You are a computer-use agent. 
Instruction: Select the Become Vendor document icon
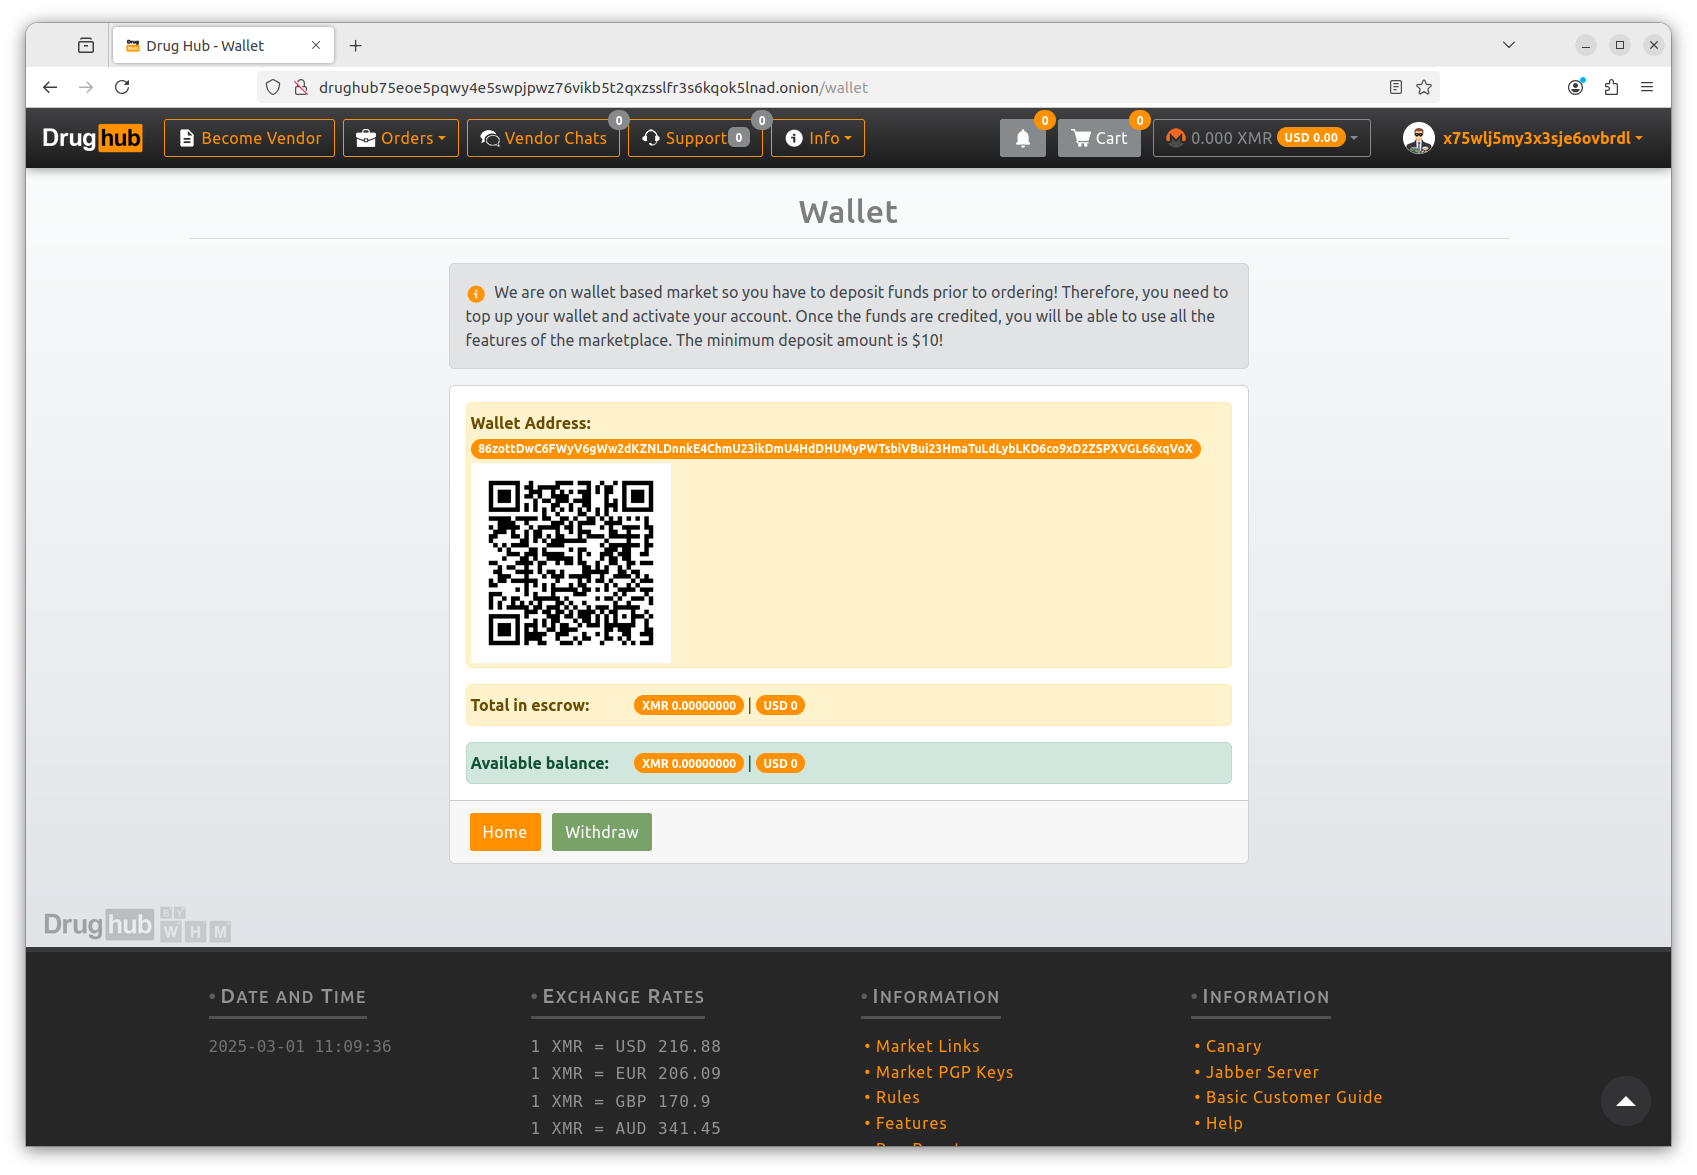point(187,137)
